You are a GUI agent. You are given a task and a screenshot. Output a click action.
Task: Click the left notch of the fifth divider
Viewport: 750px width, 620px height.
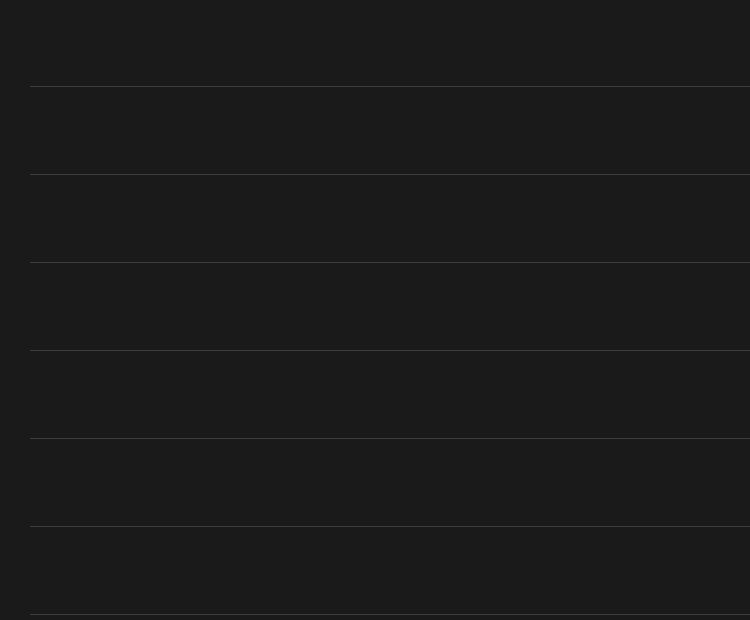pos(28,437)
